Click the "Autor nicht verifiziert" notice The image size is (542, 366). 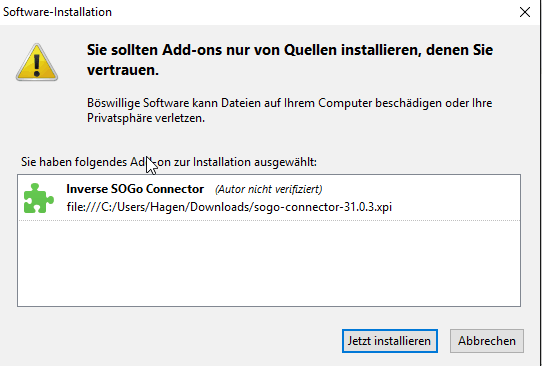[269, 189]
